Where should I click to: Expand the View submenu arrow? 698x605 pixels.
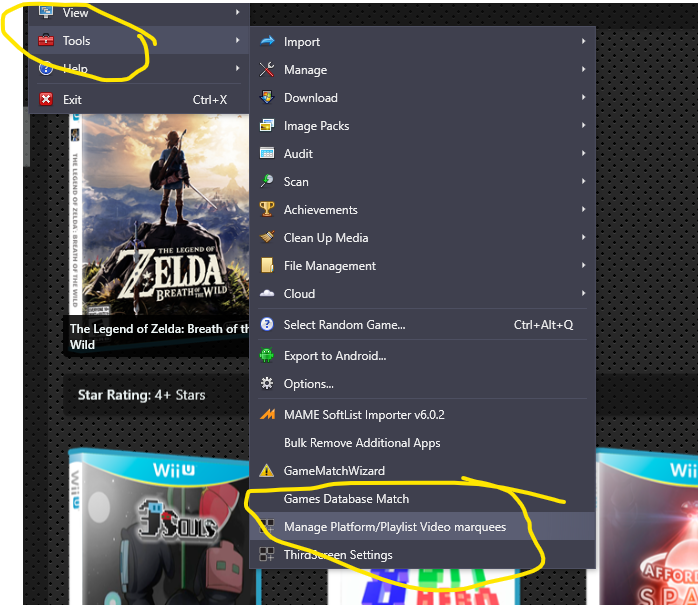[x=238, y=13]
